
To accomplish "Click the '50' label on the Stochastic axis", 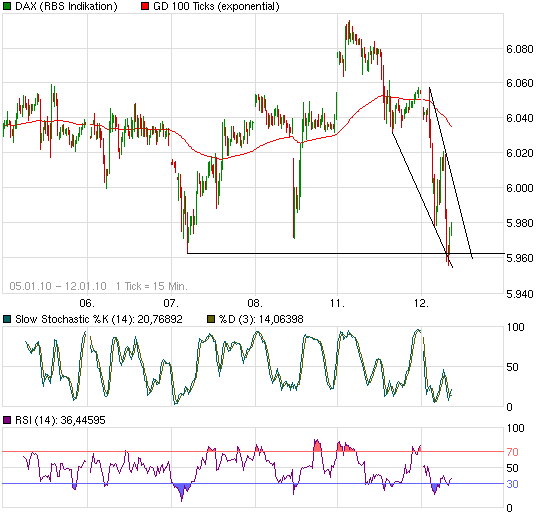I will tap(512, 367).
